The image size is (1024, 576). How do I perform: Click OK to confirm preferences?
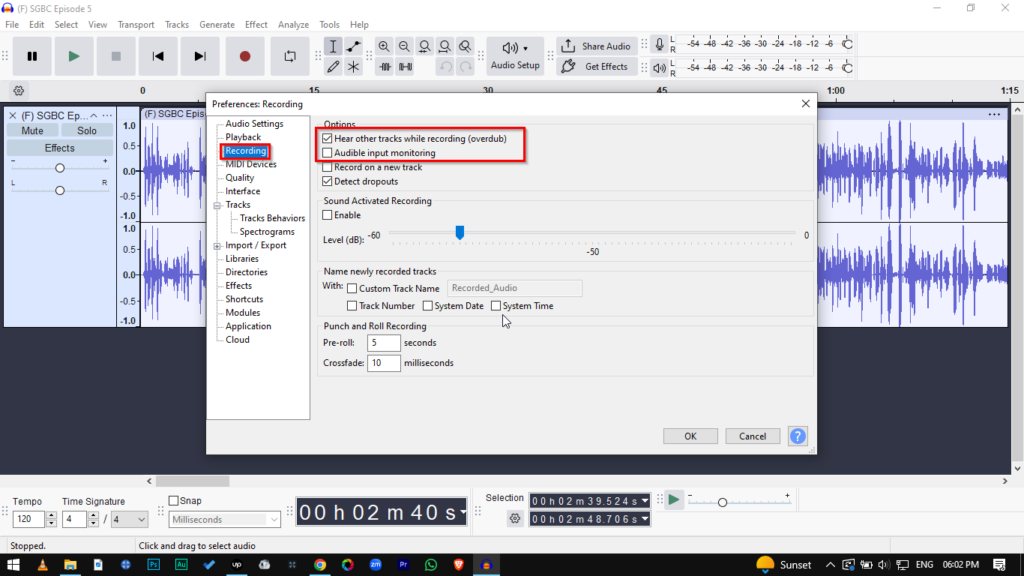coord(690,436)
